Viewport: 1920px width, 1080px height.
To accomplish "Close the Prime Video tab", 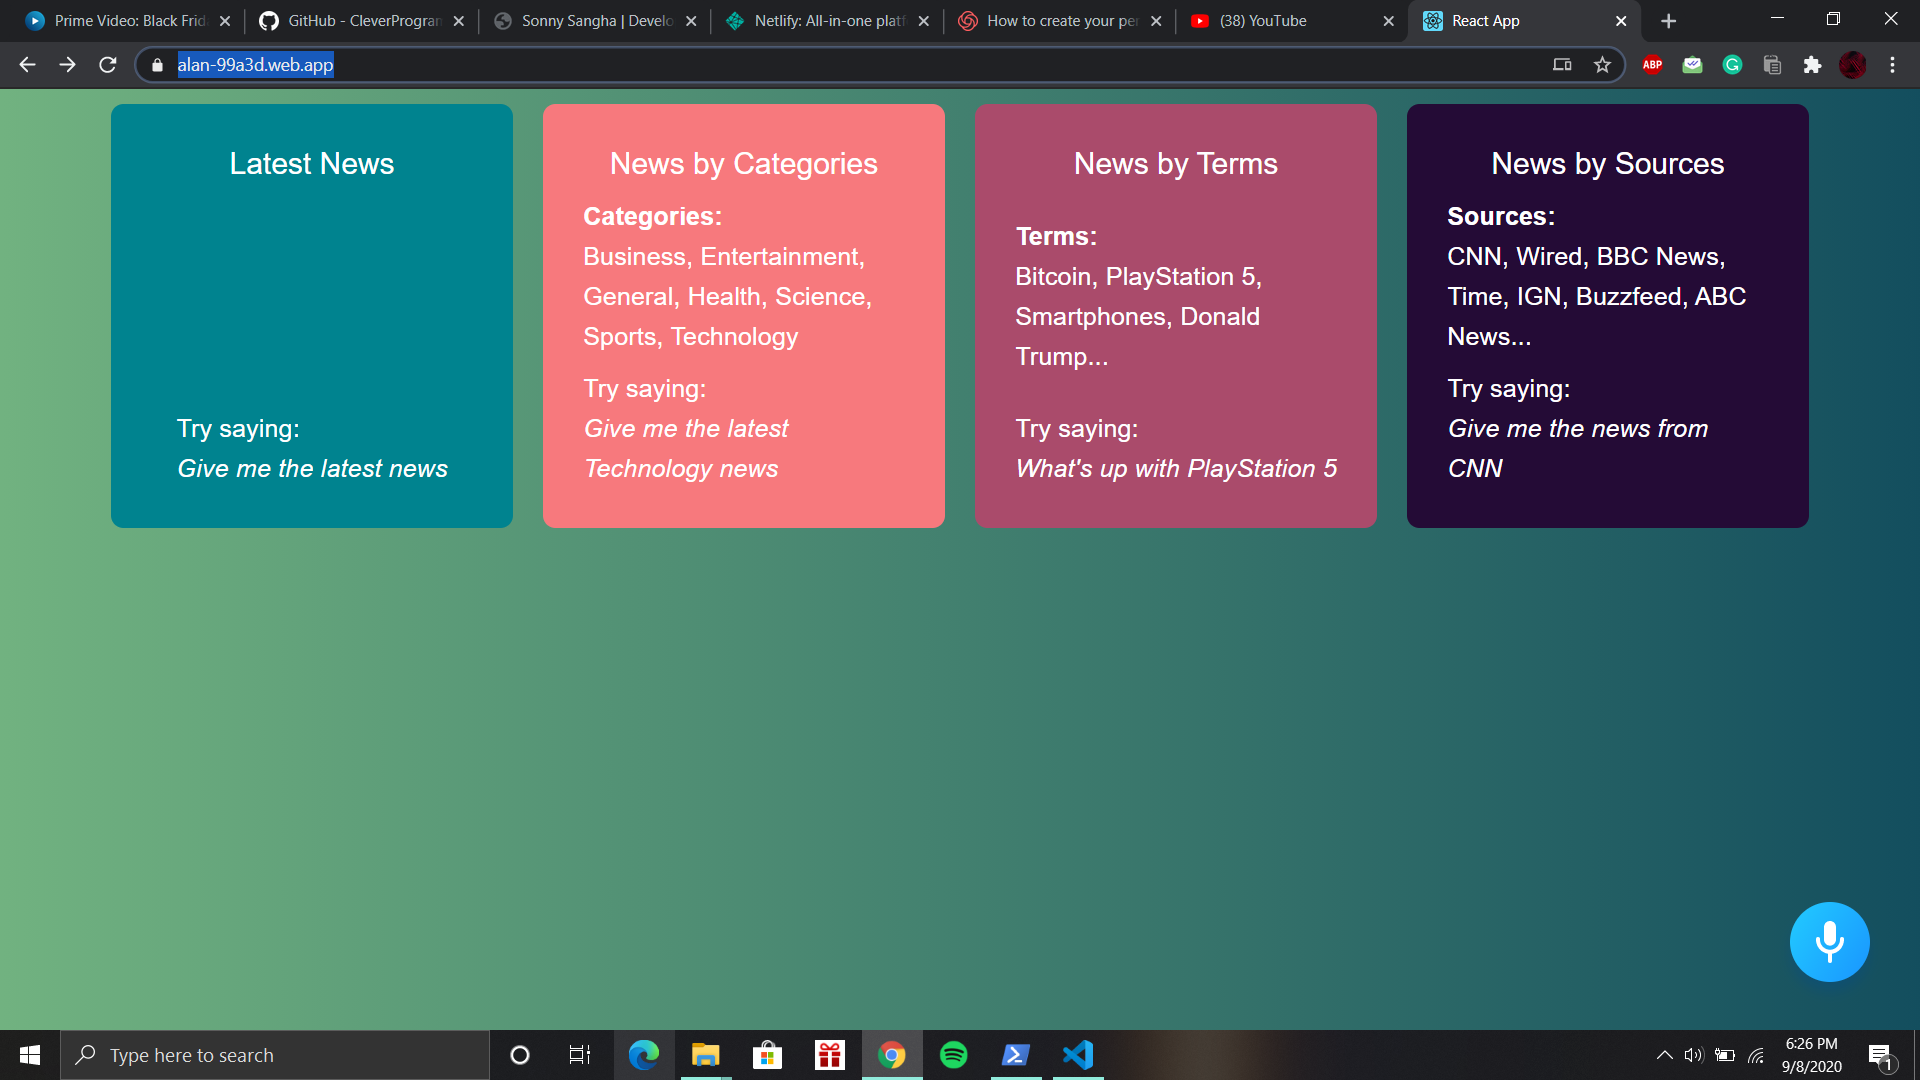I will 225,21.
